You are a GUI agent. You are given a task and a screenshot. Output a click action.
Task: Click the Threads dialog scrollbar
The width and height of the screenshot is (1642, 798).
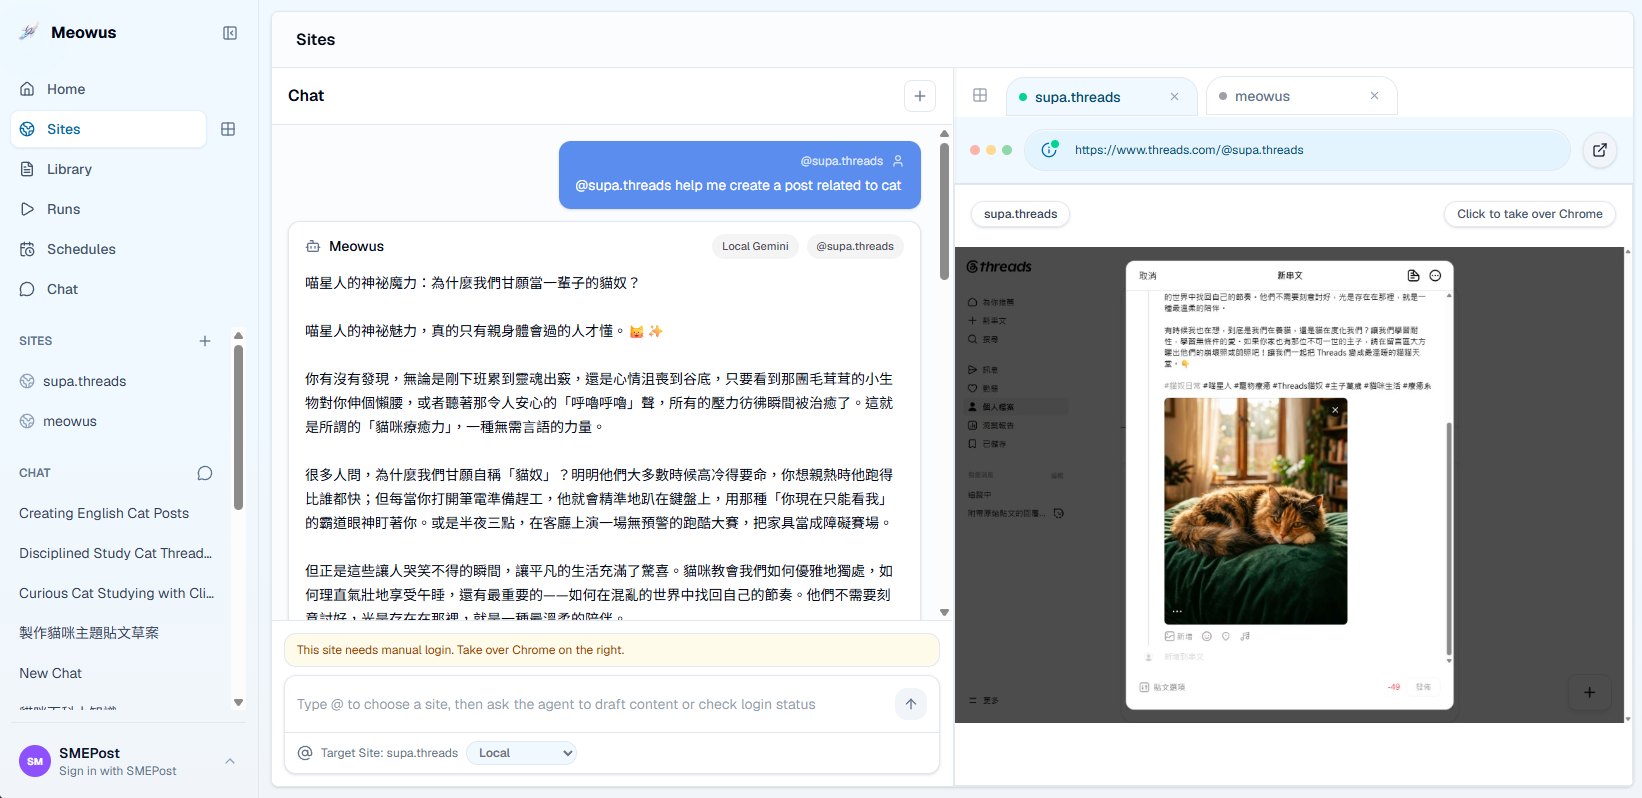click(1449, 540)
